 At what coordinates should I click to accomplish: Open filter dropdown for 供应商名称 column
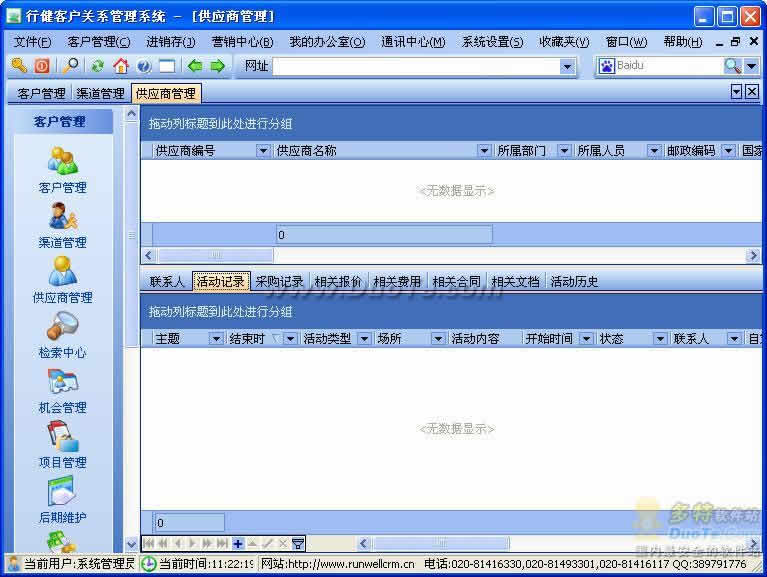pyautogui.click(x=484, y=151)
